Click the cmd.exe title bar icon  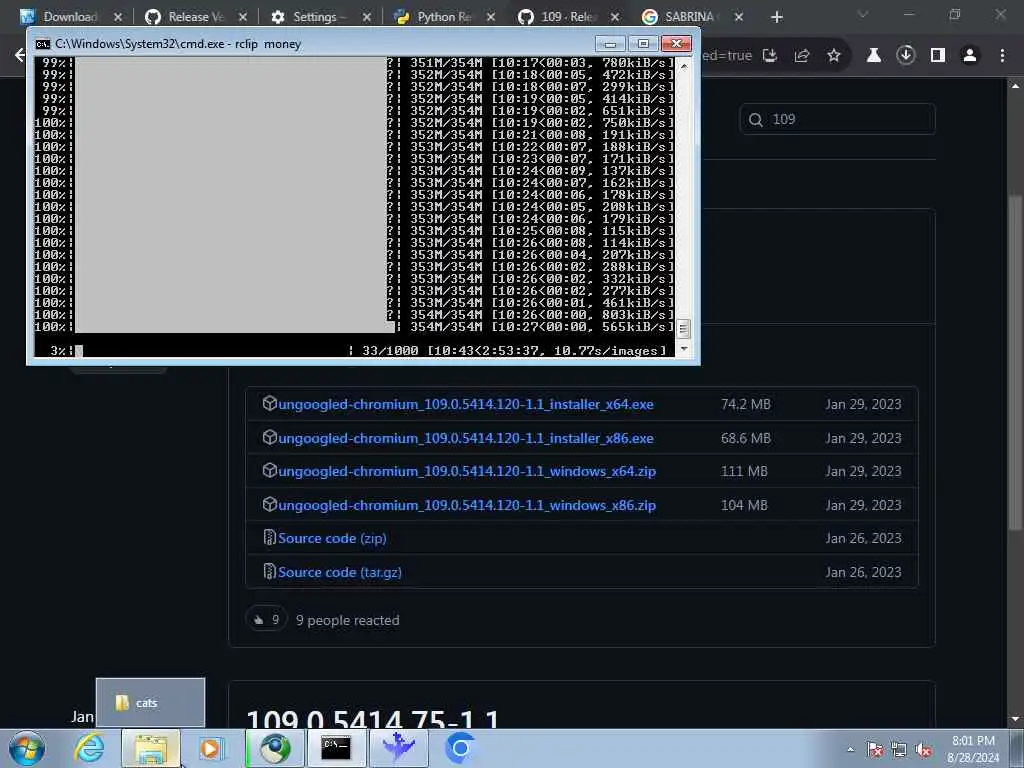pos(42,44)
